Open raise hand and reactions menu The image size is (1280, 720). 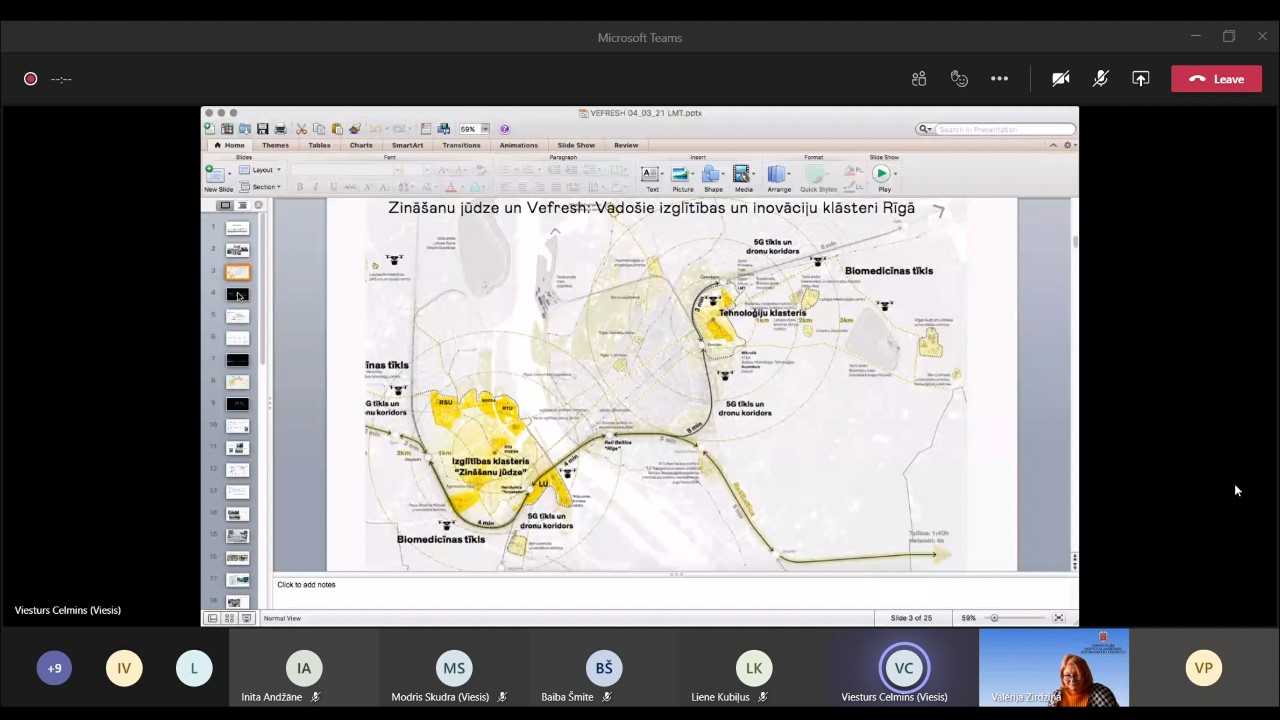click(959, 79)
